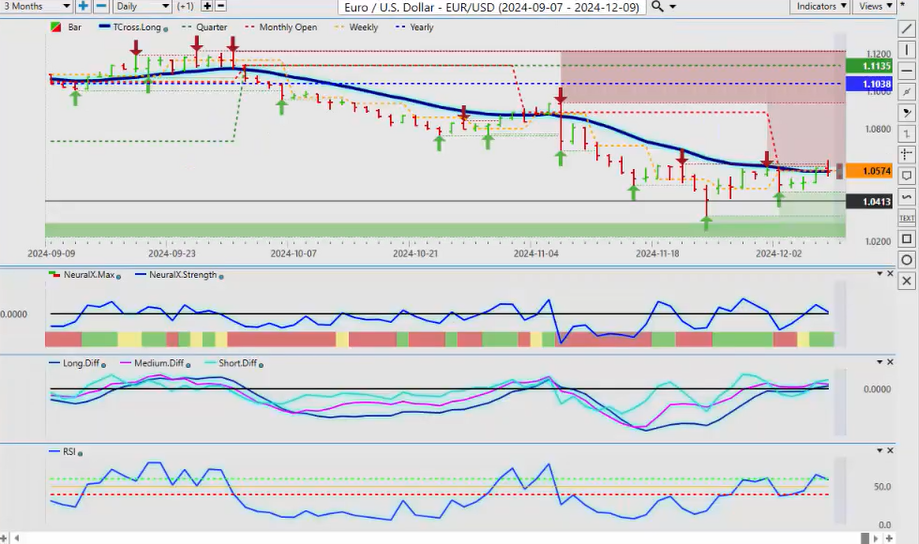Select the comment callout tool
Viewport: 919px width, 544px height.
pyautogui.click(x=906, y=176)
